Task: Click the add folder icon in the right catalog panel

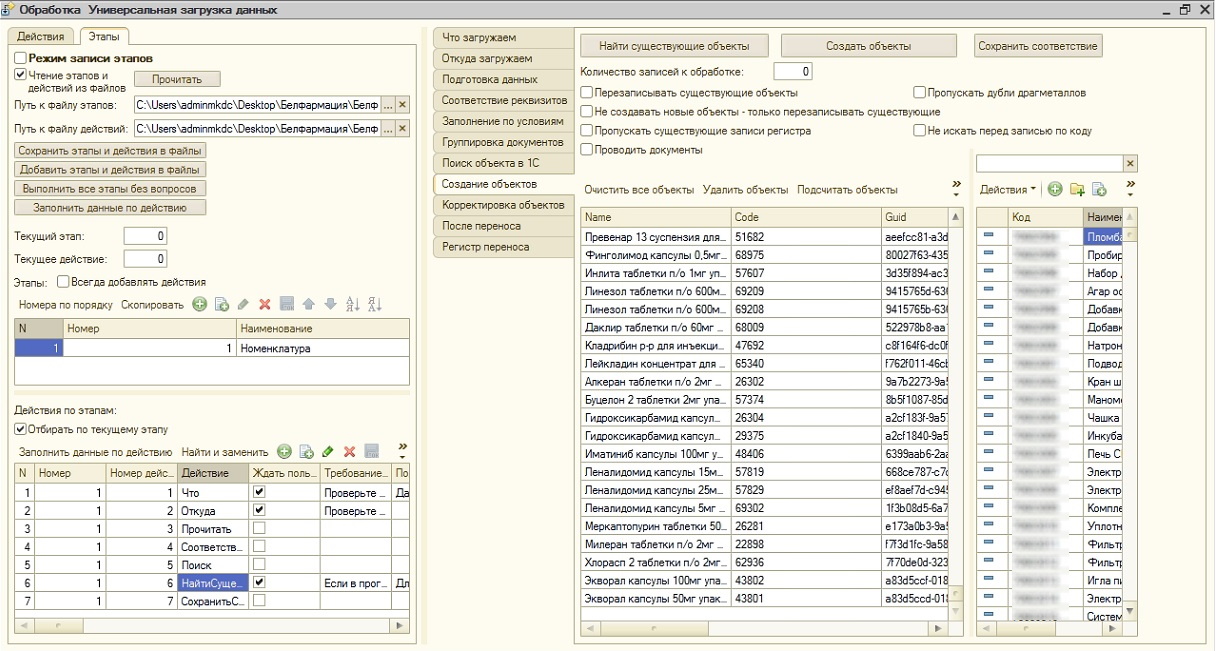Action: [1077, 189]
